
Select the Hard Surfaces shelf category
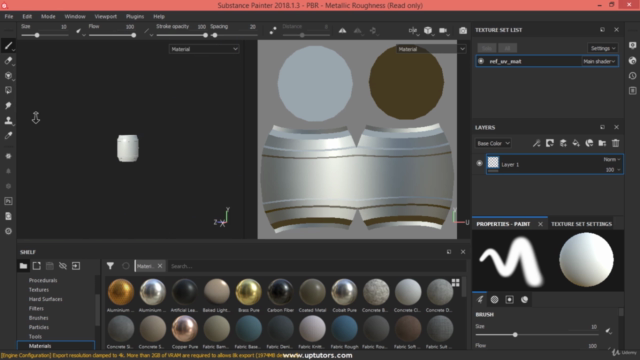tap(45, 299)
